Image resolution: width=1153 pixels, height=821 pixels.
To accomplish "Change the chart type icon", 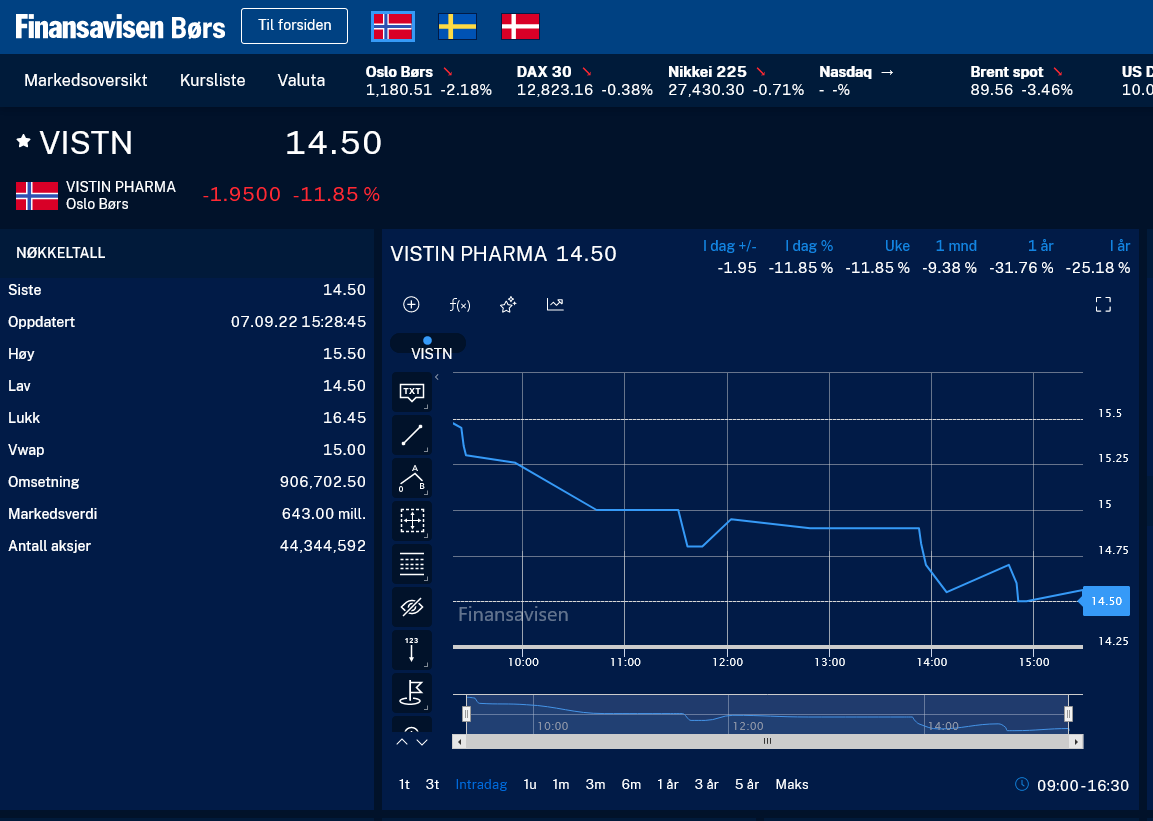I will pyautogui.click(x=555, y=304).
